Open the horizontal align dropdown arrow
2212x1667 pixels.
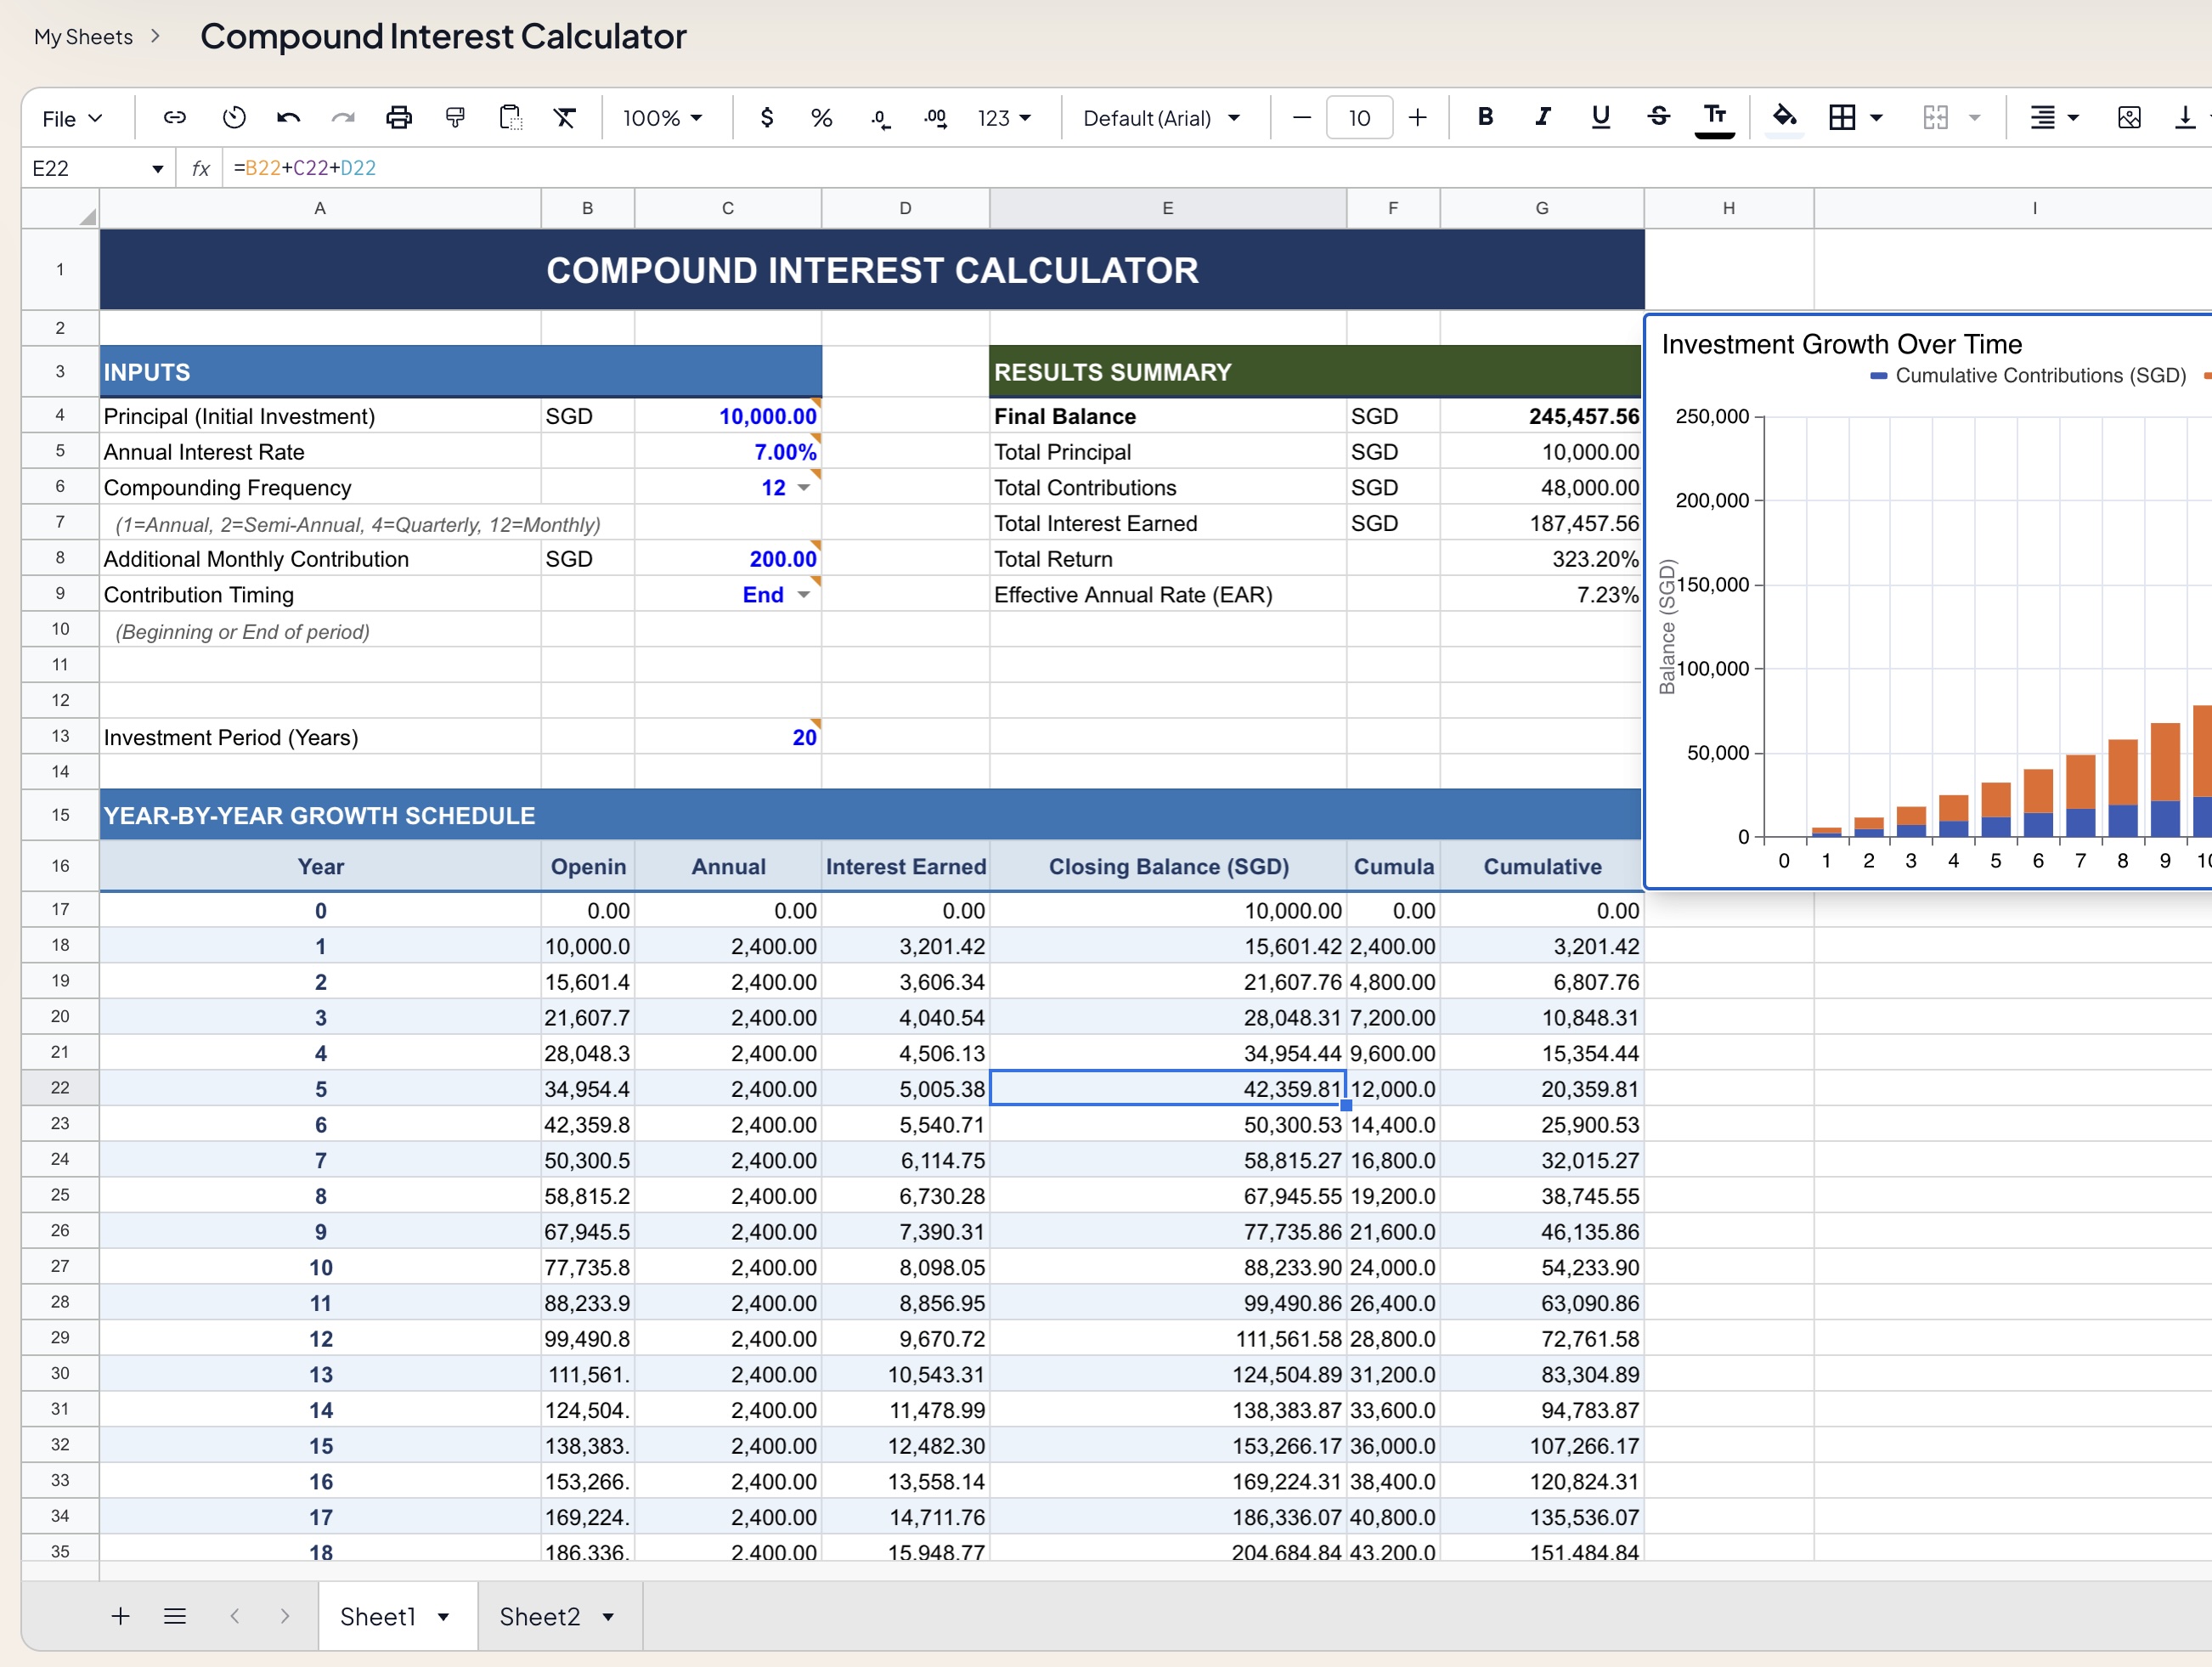[x=2074, y=118]
